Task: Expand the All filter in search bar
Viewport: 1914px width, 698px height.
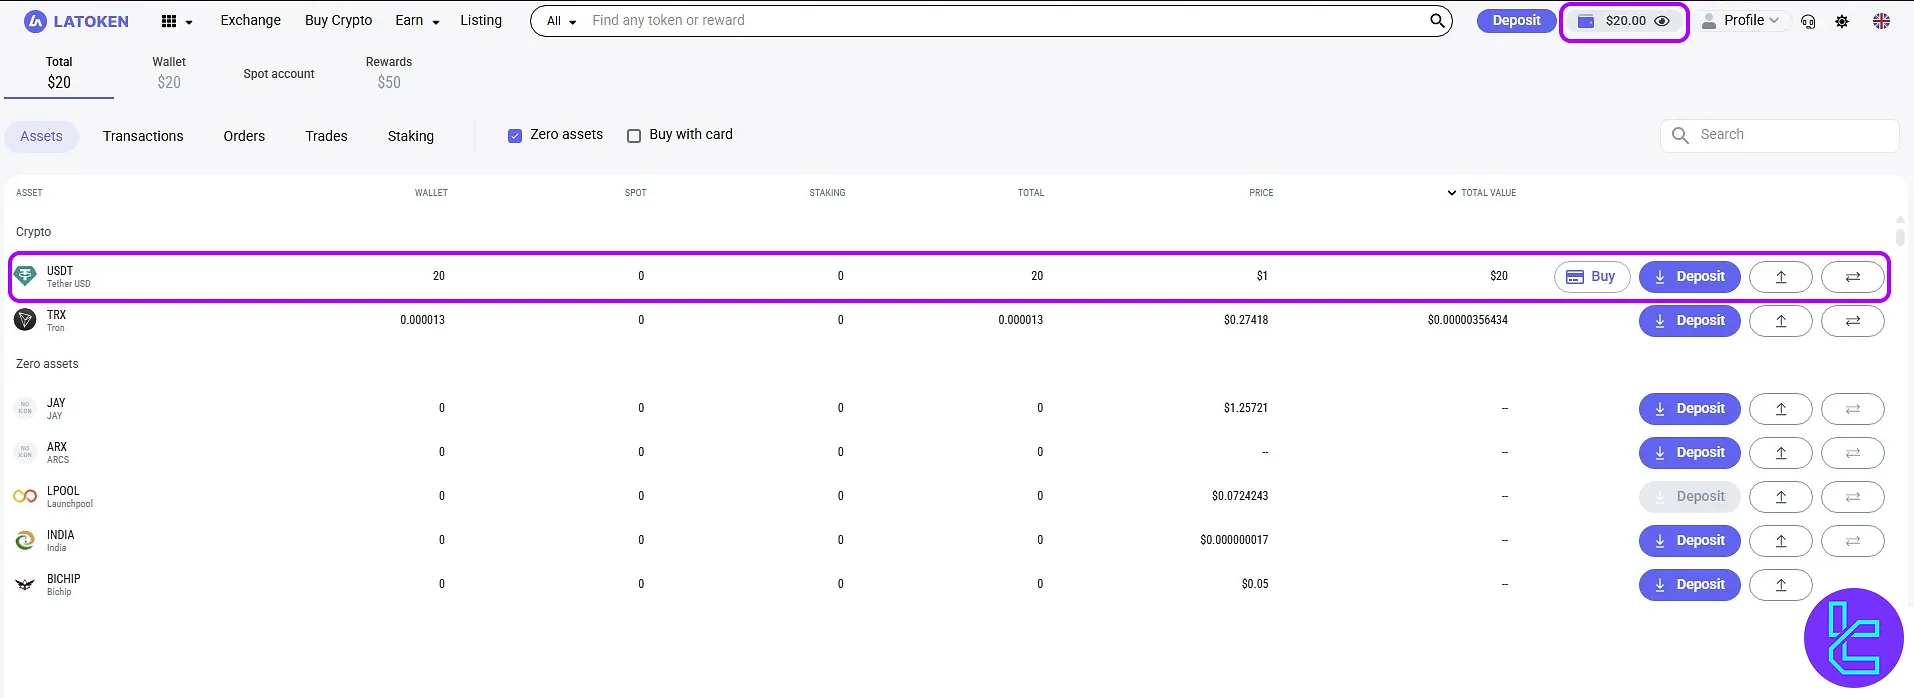Action: point(561,21)
